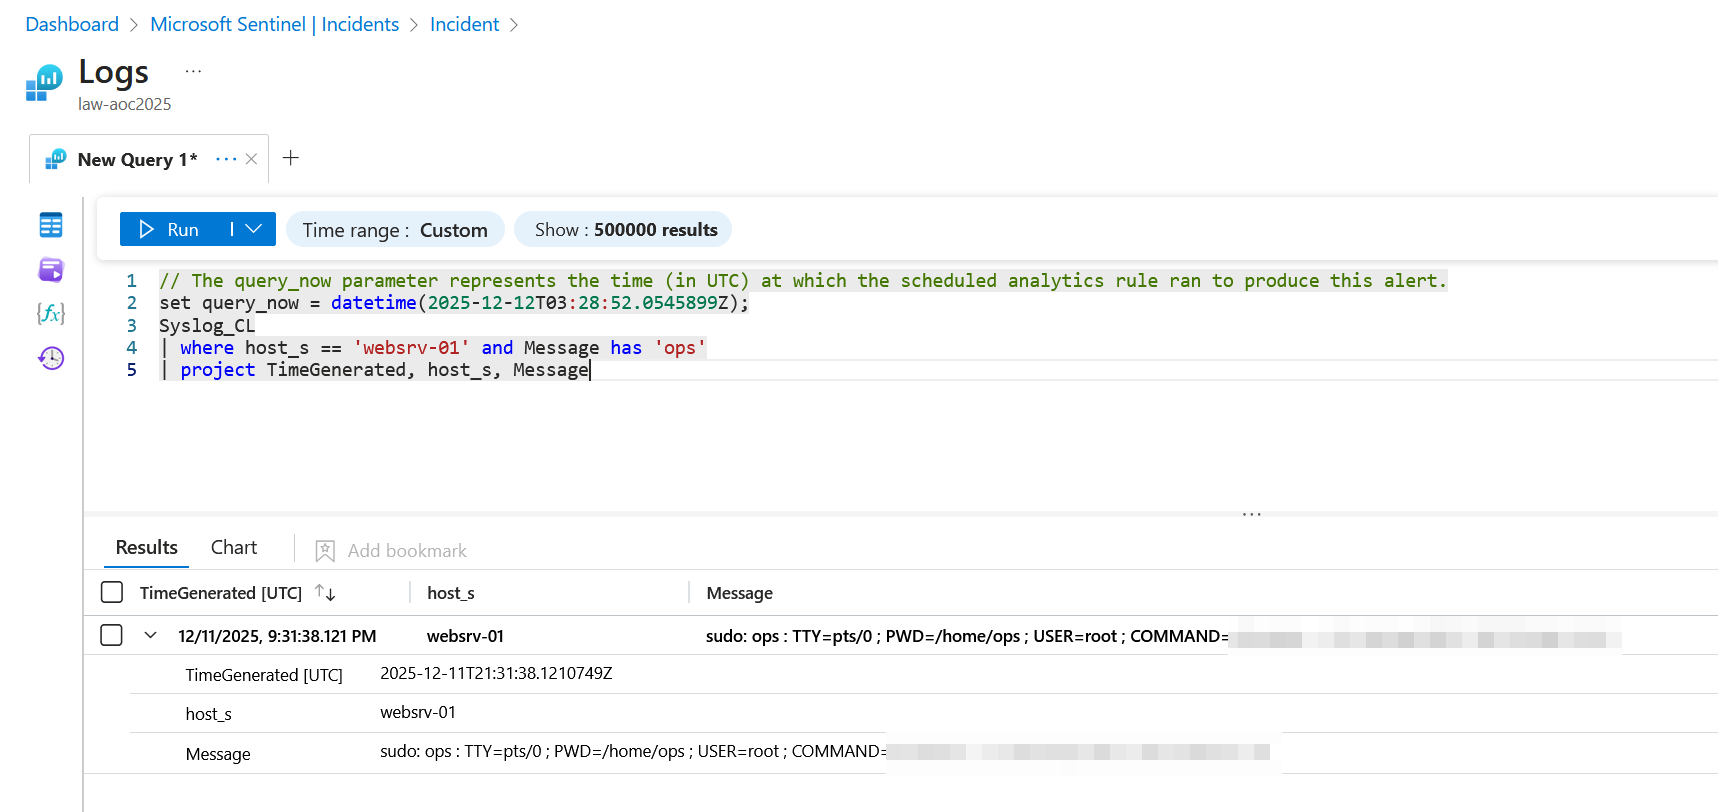This screenshot has height=812, width=1718.
Task: Click the host_s detail field label
Action: (x=208, y=714)
